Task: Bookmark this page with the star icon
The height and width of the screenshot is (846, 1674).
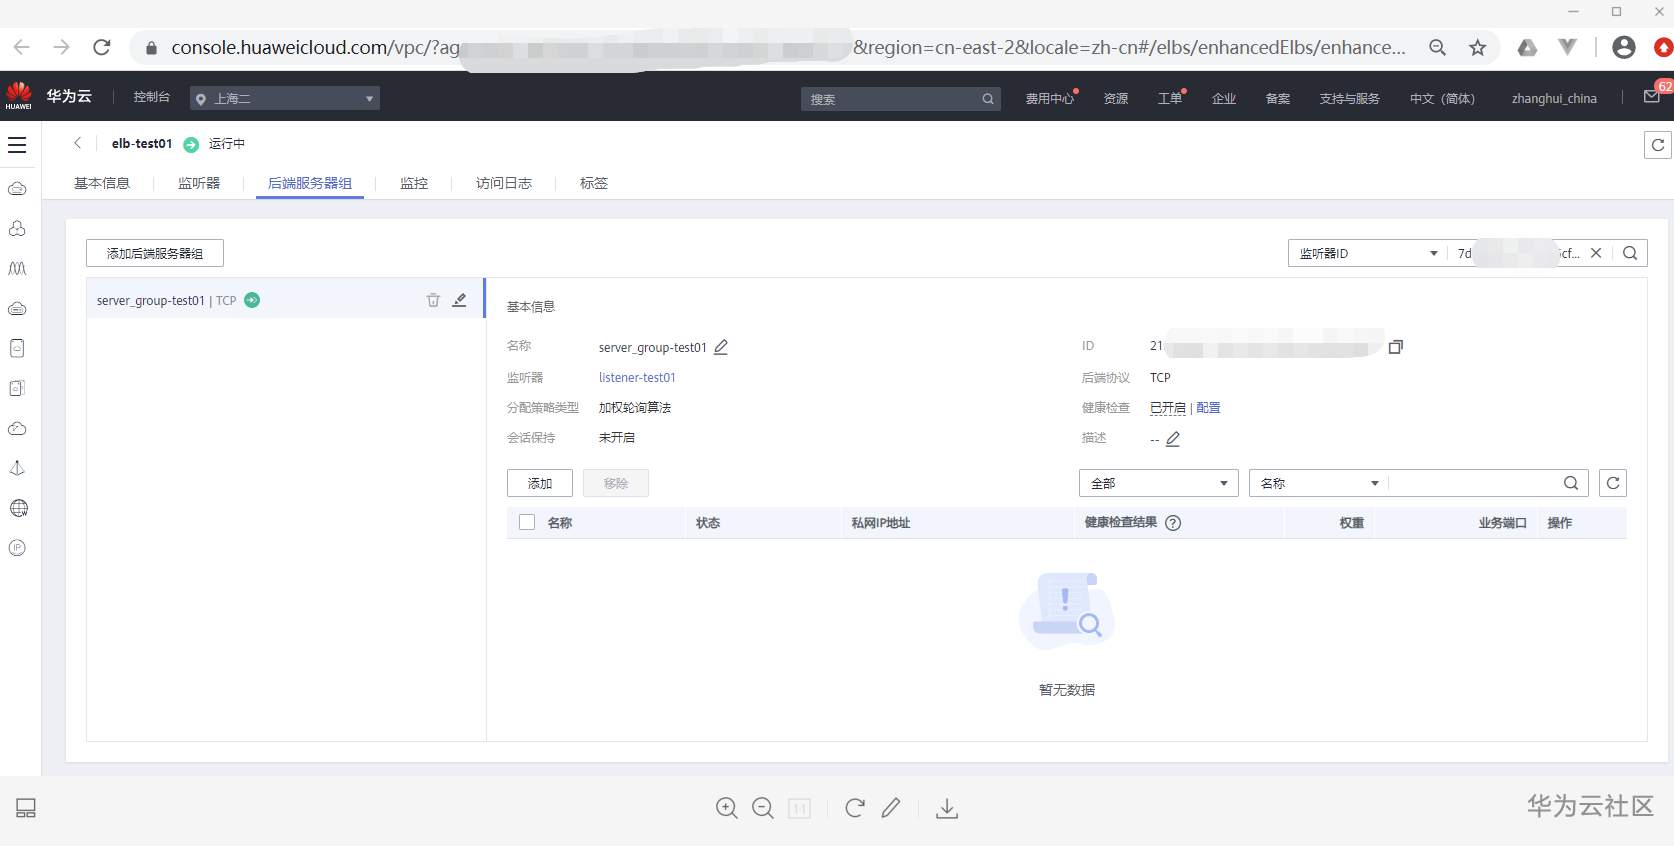Action: click(x=1477, y=47)
